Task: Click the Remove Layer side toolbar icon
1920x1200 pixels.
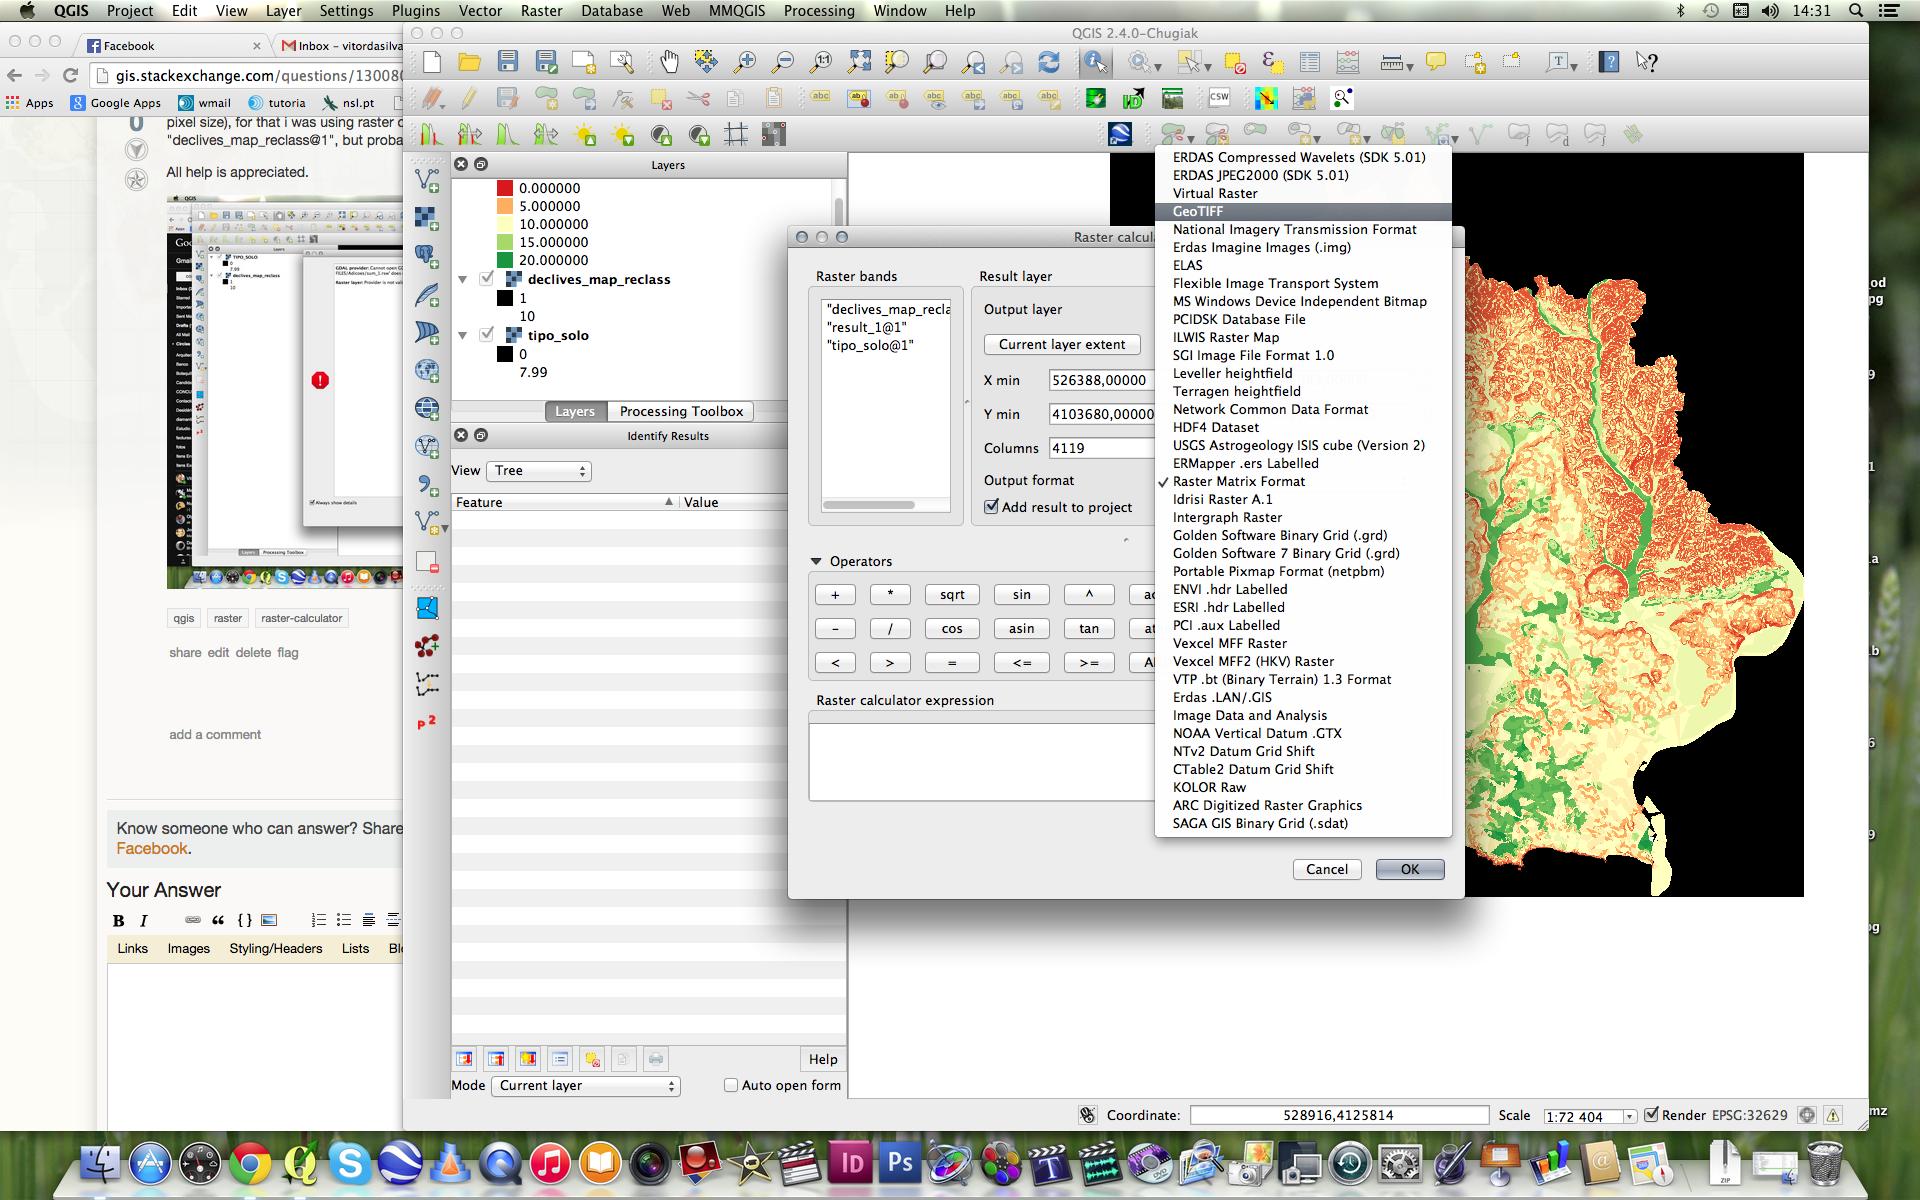Action: point(427,562)
